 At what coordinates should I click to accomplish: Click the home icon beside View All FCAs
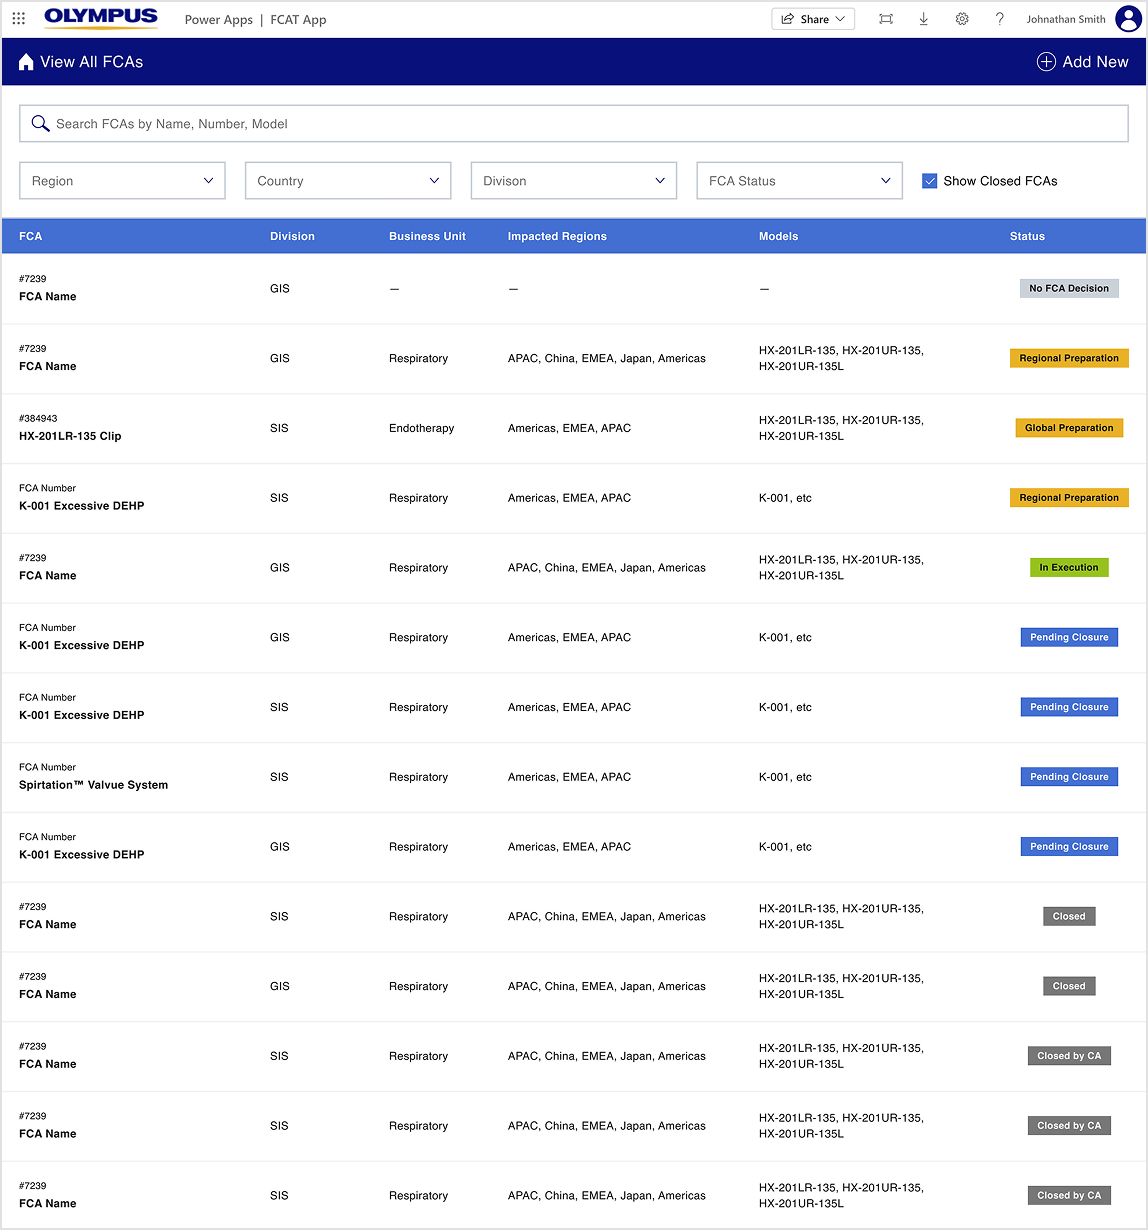tap(26, 62)
